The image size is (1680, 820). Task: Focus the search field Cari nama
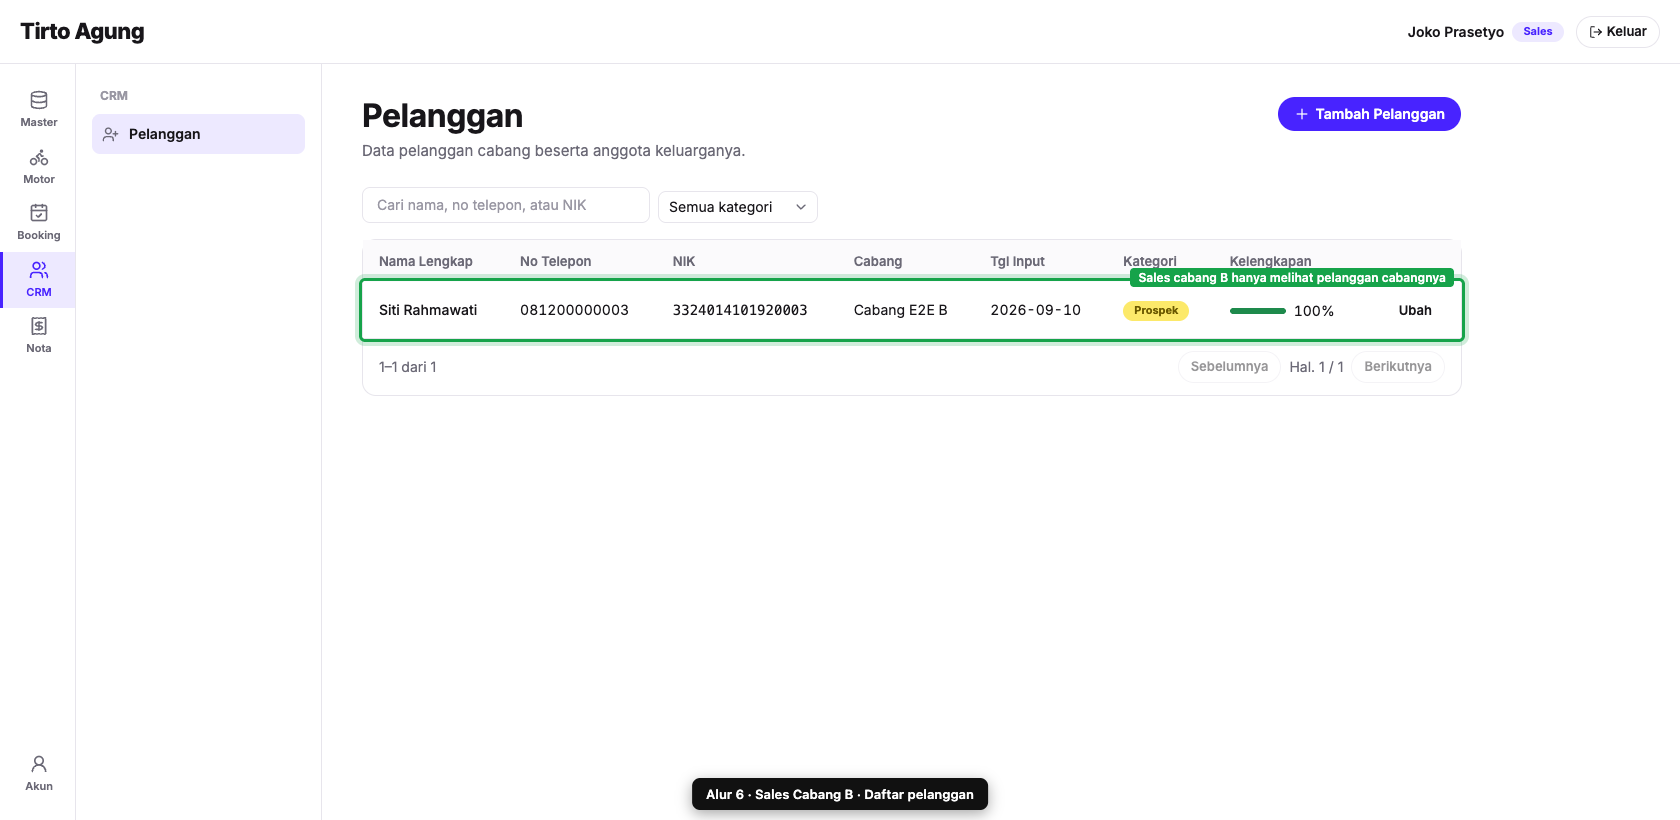coord(506,205)
